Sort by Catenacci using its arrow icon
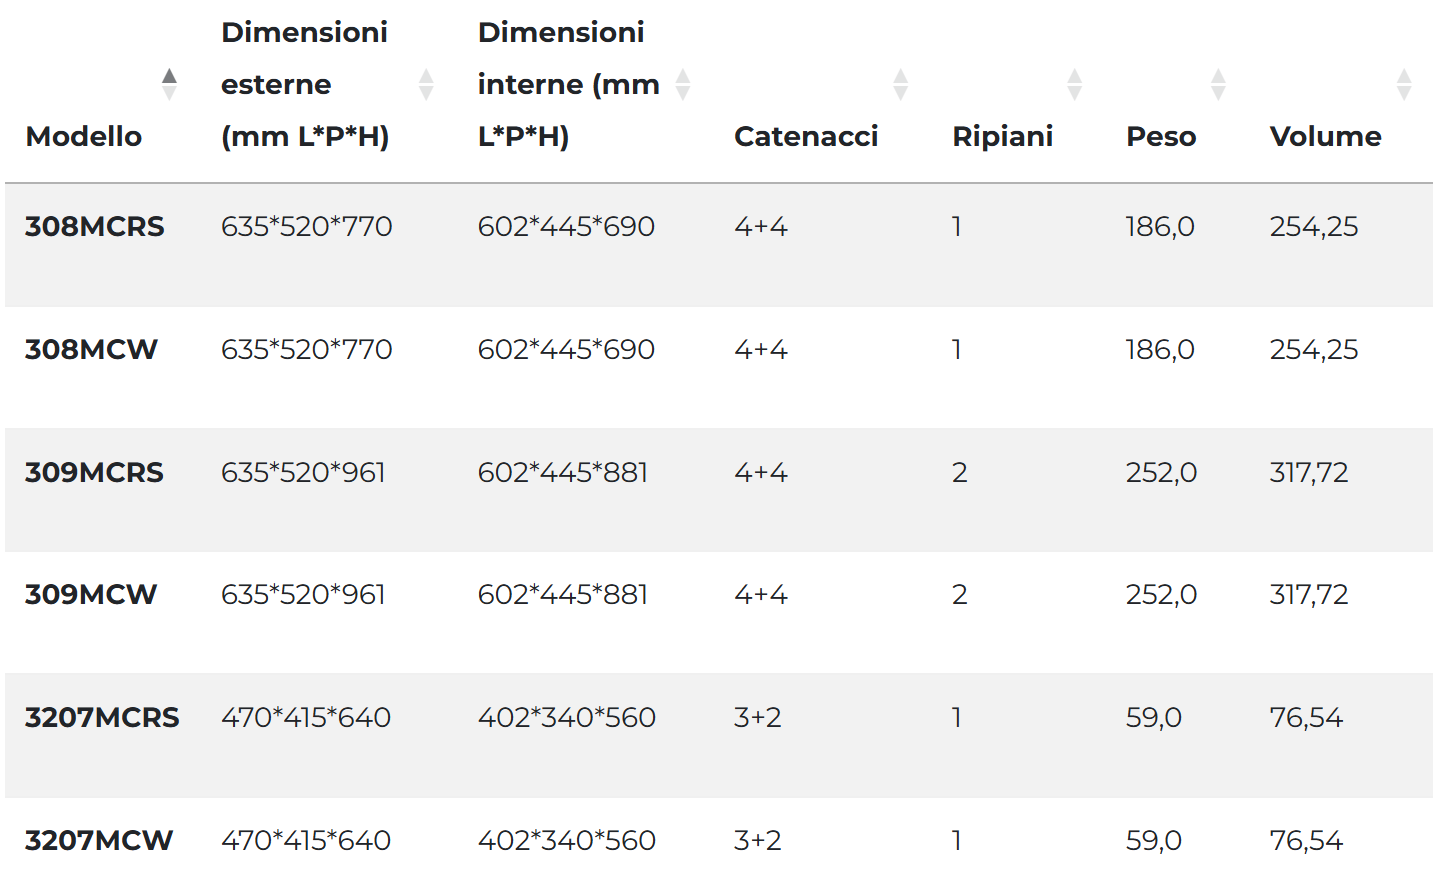 pos(901,84)
